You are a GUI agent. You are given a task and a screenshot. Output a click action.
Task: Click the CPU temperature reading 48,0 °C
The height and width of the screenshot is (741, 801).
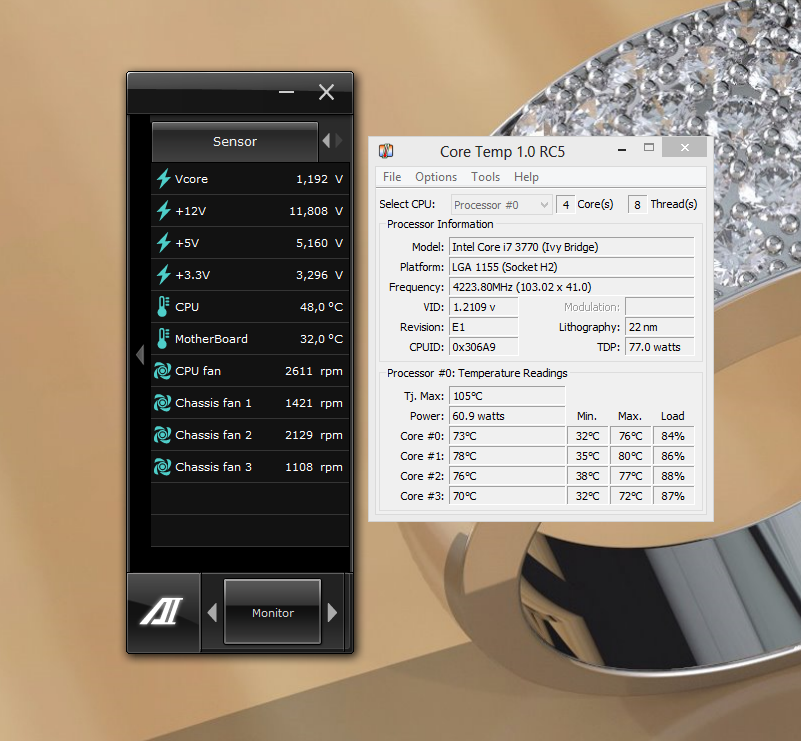[x=321, y=307]
